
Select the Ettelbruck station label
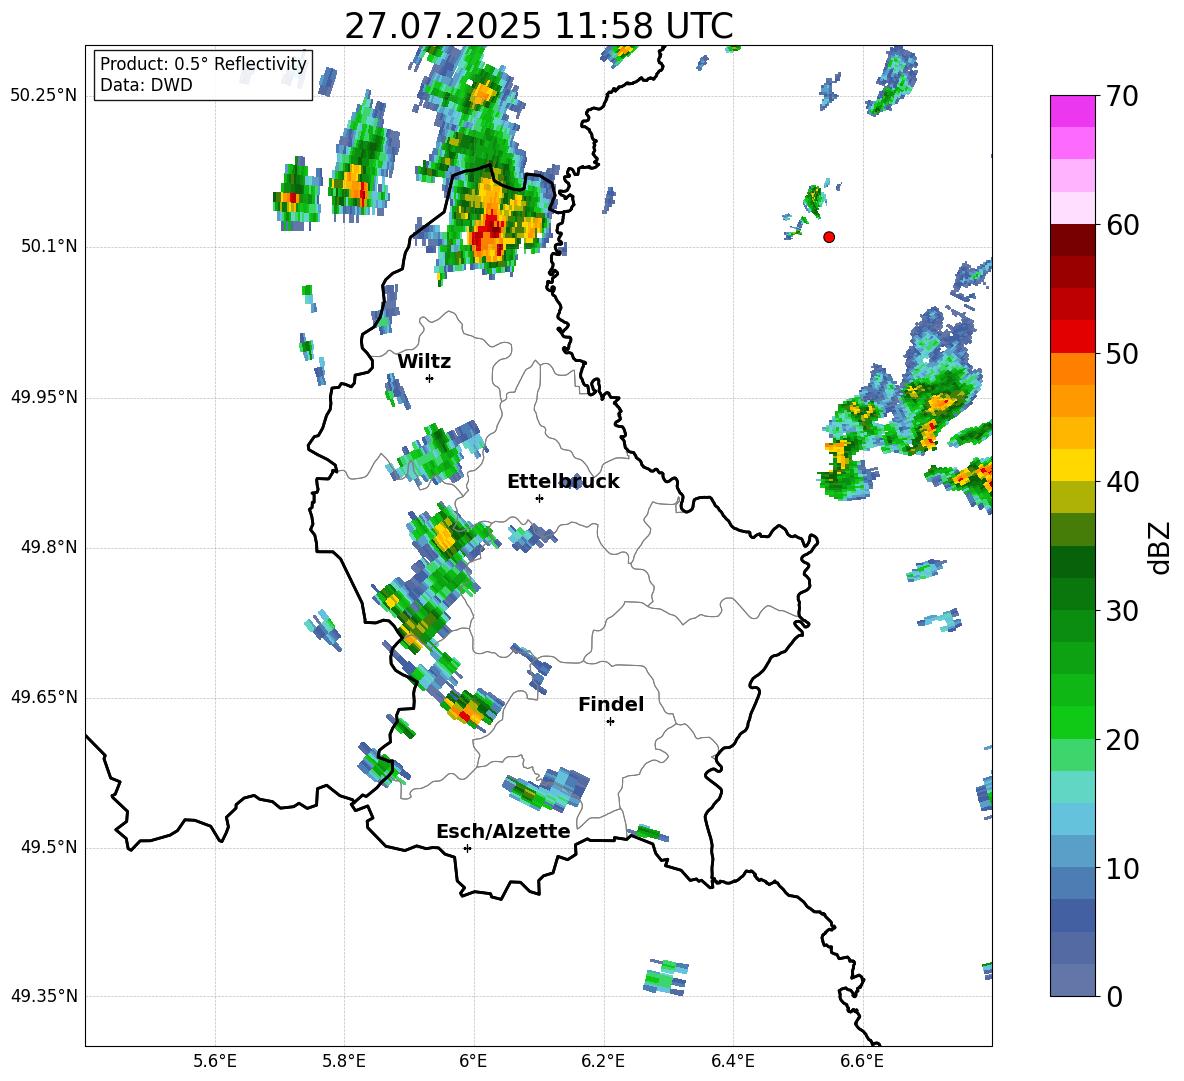(563, 482)
